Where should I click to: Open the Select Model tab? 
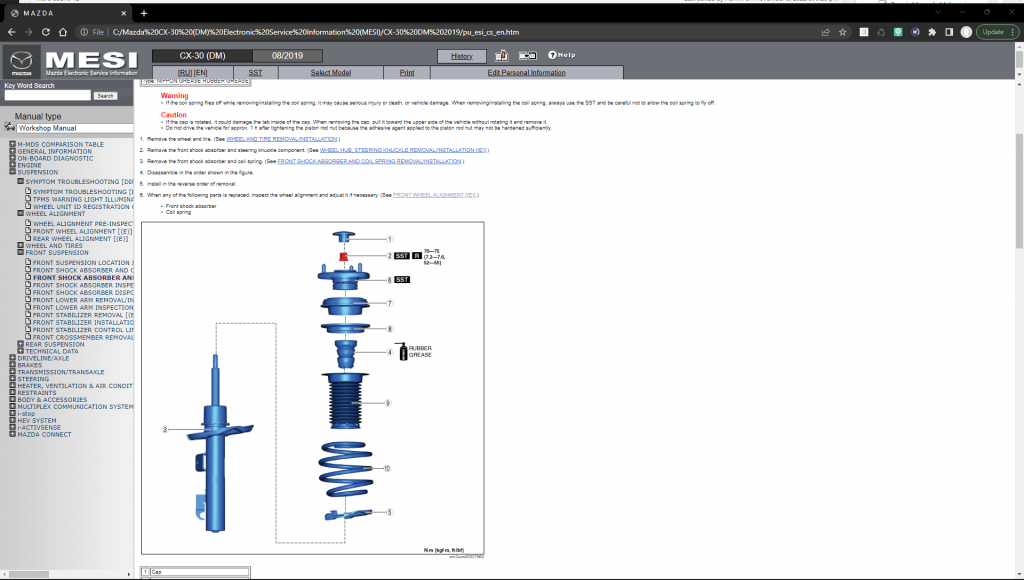tap(330, 73)
